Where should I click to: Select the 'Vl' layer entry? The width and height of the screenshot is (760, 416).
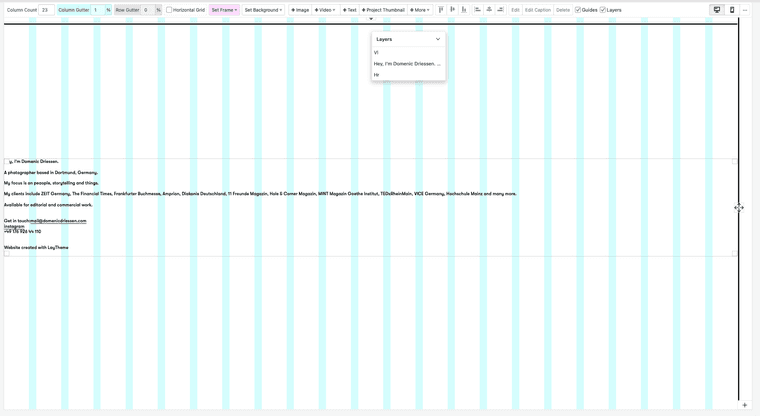377,53
